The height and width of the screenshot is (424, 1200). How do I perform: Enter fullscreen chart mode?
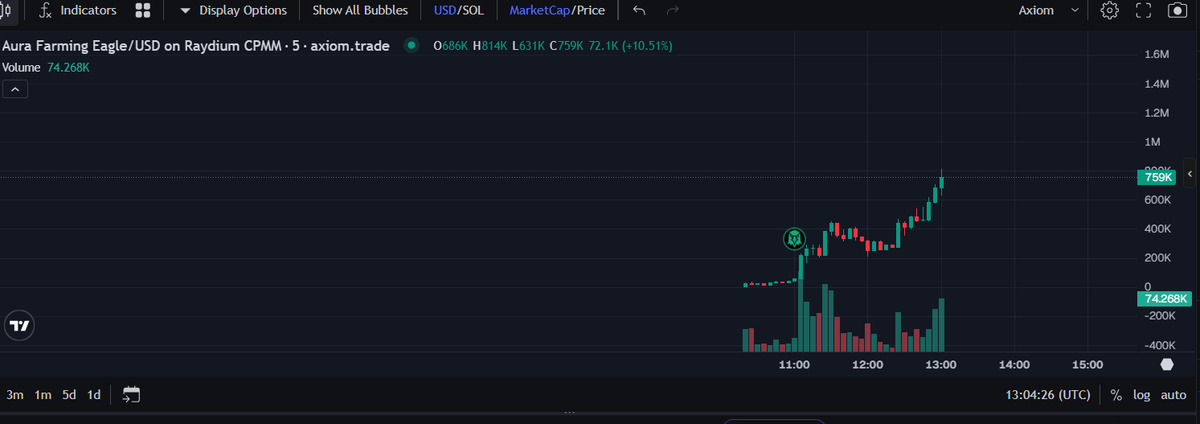[x=1143, y=10]
